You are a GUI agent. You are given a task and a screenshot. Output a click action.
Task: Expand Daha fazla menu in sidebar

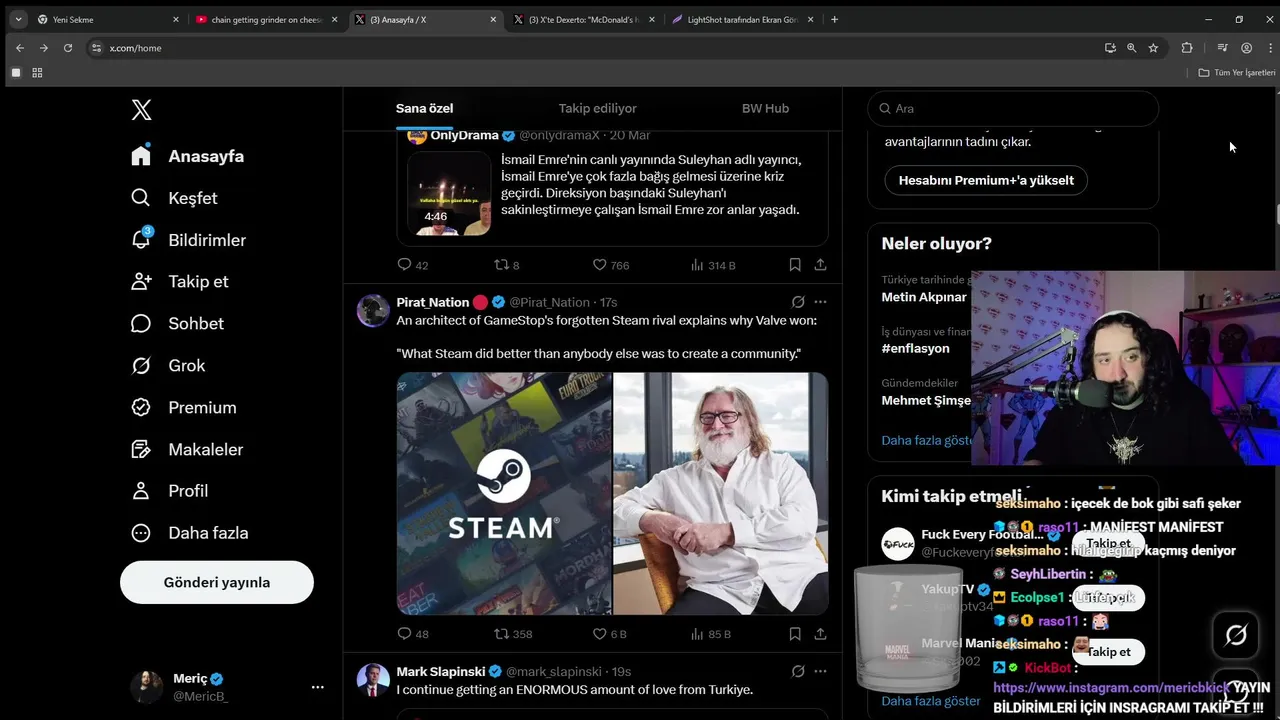coord(189,533)
